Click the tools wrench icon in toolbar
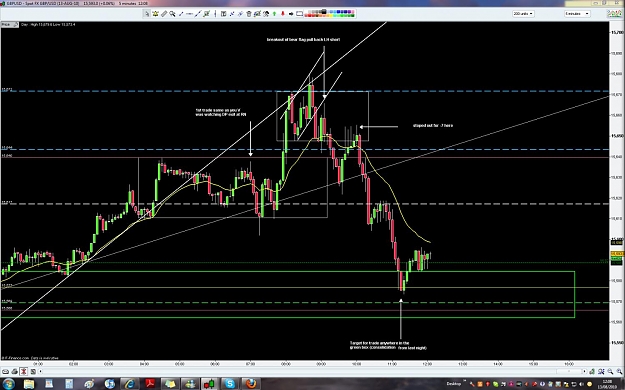The image size is (625, 390). pyautogui.click(x=266, y=14)
